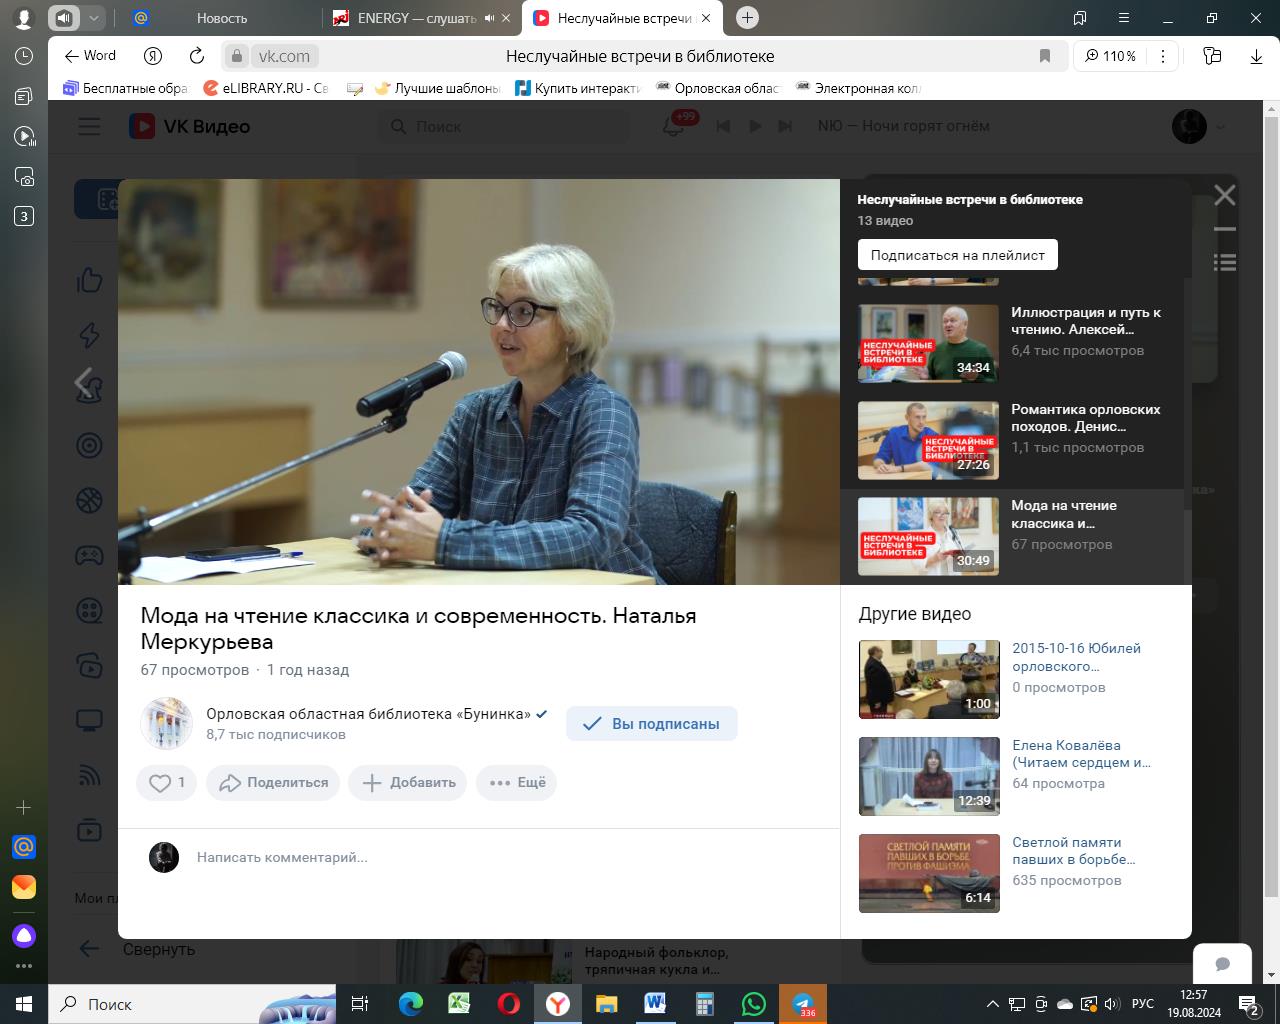Expand the Ещё options menu

(x=516, y=782)
